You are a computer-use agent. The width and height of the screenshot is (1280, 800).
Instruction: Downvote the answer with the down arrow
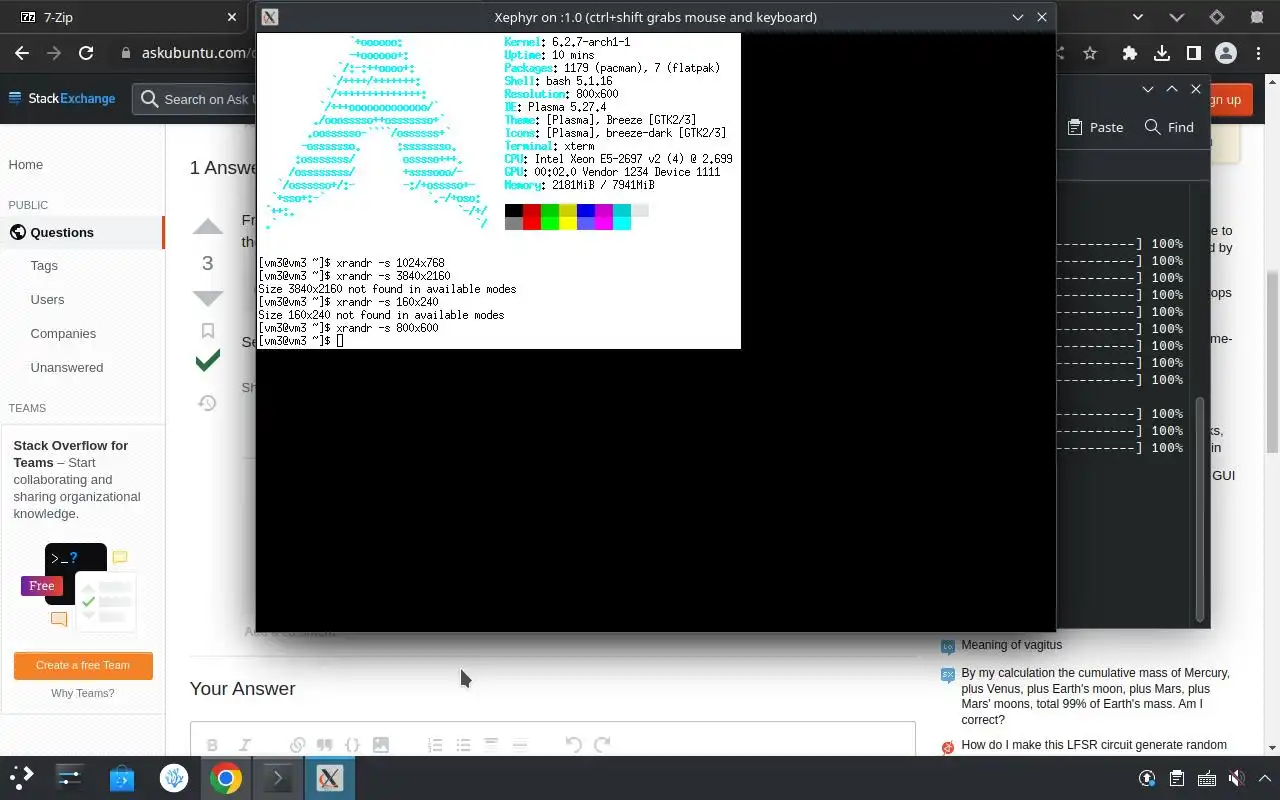point(208,298)
